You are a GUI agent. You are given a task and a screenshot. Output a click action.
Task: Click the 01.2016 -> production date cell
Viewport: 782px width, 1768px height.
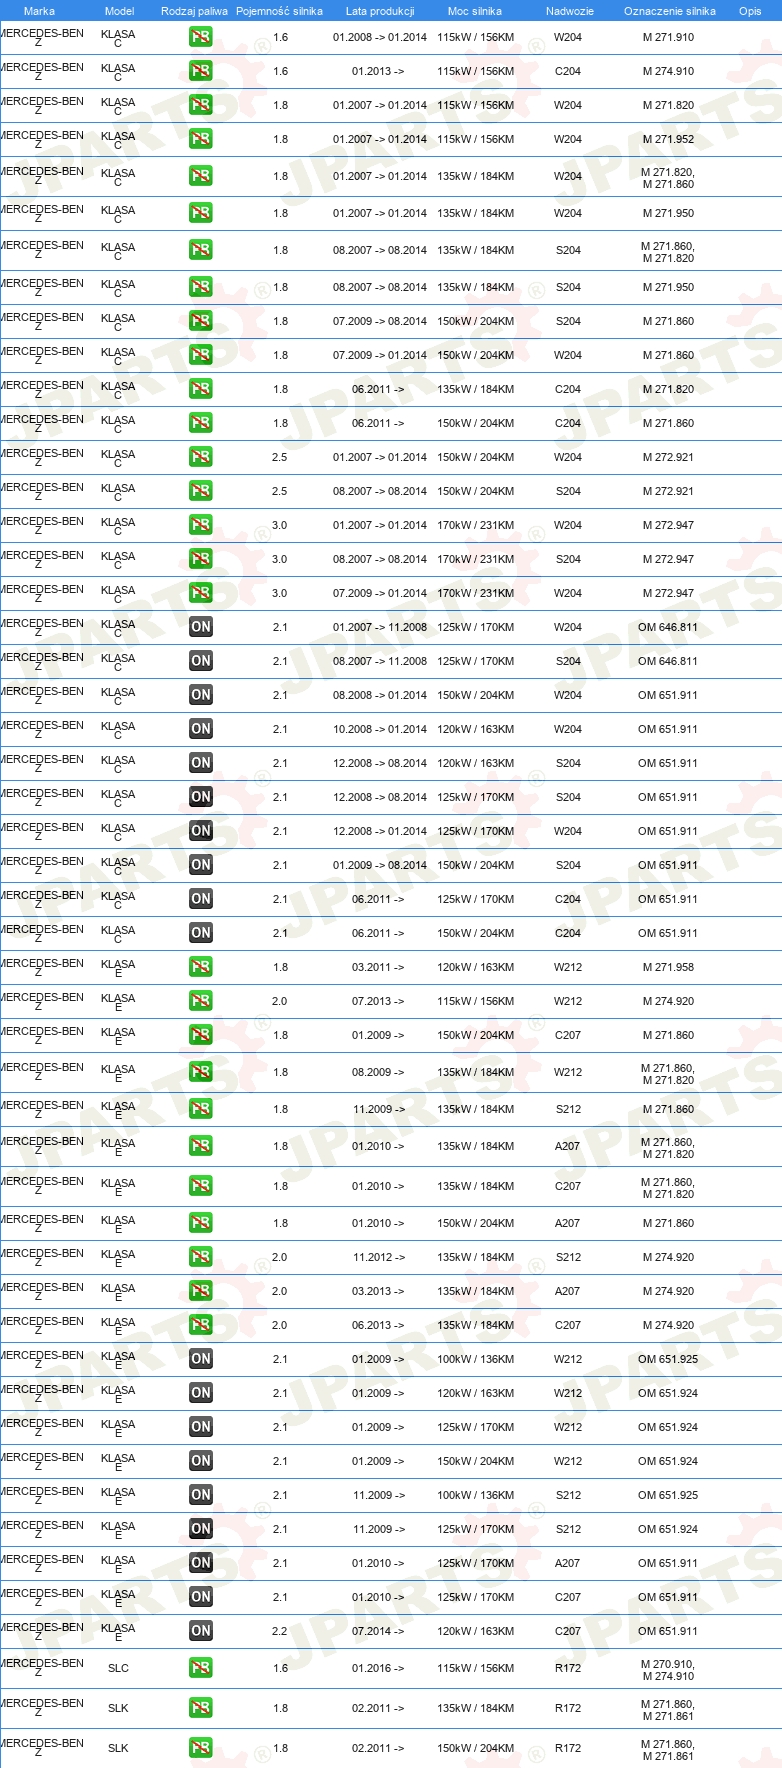tap(378, 1668)
